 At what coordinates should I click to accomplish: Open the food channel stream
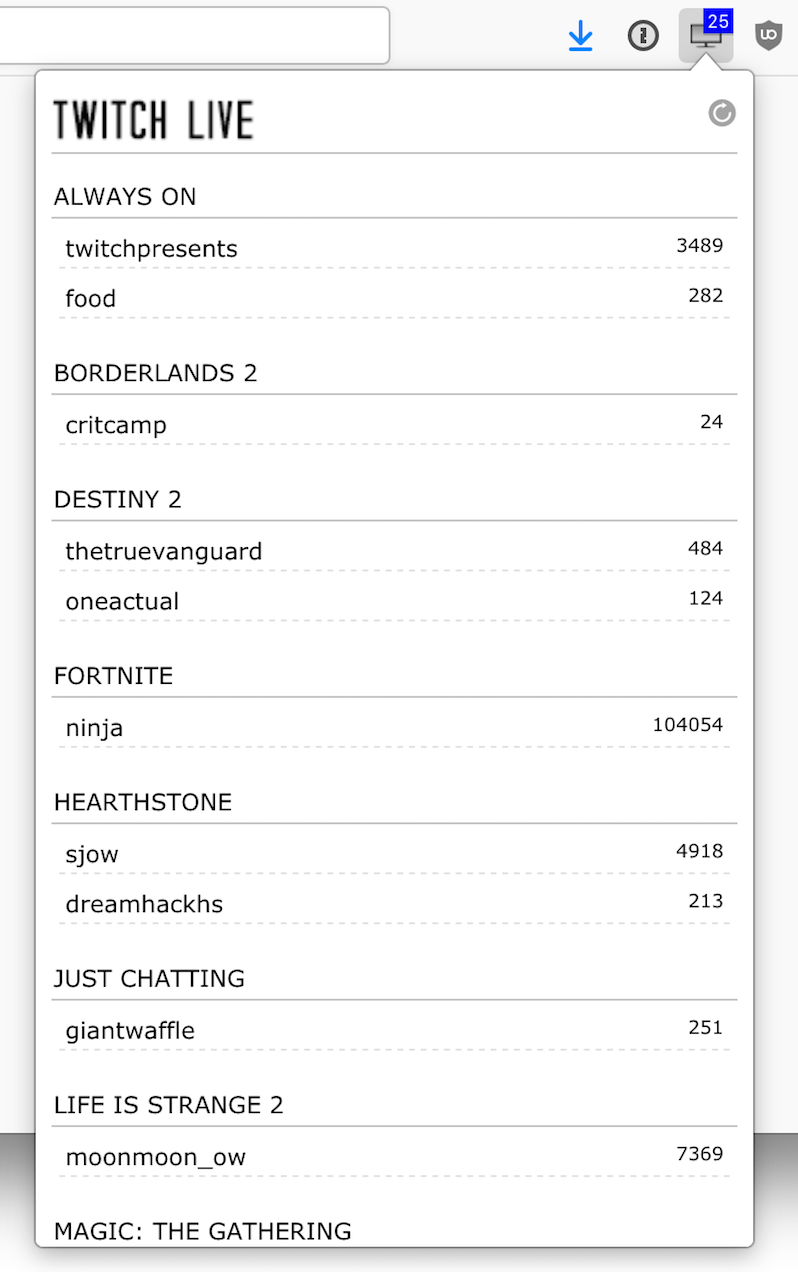pos(394,296)
